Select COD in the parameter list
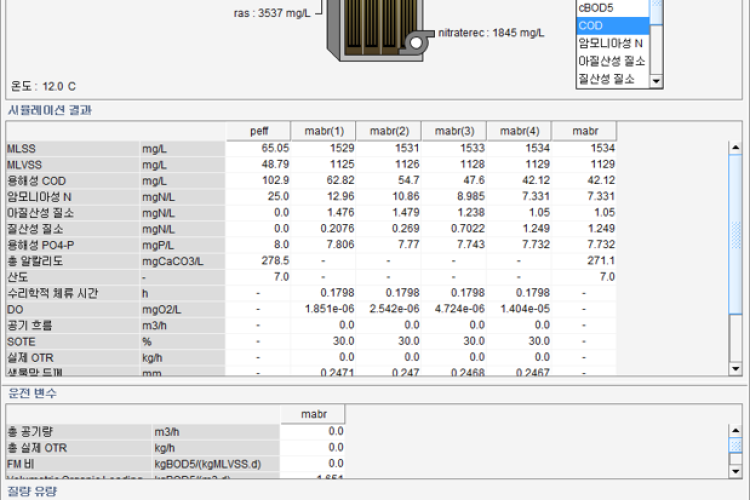 point(613,26)
